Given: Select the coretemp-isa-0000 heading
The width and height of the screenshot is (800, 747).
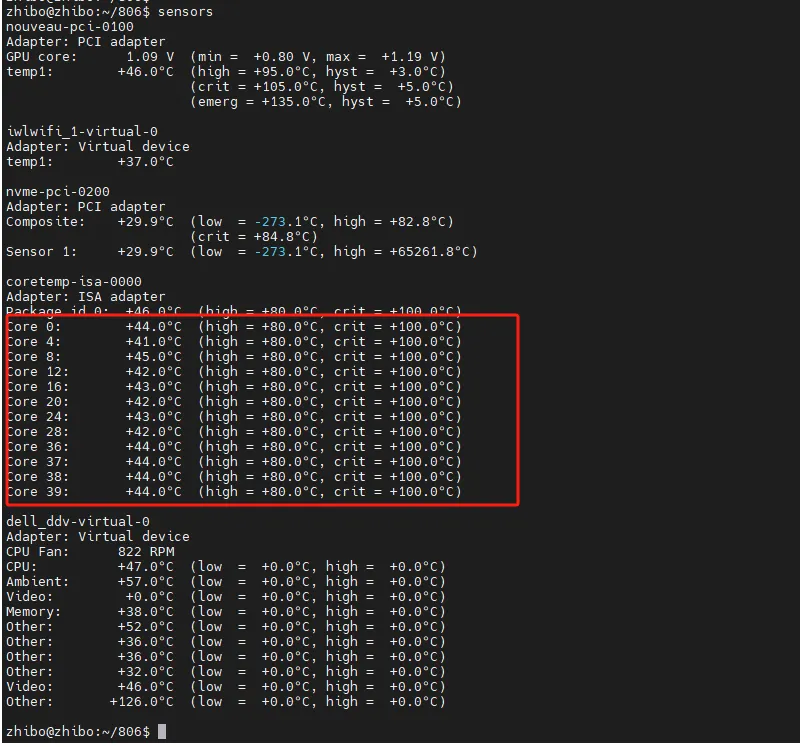Looking at the screenshot, I should point(74,281).
